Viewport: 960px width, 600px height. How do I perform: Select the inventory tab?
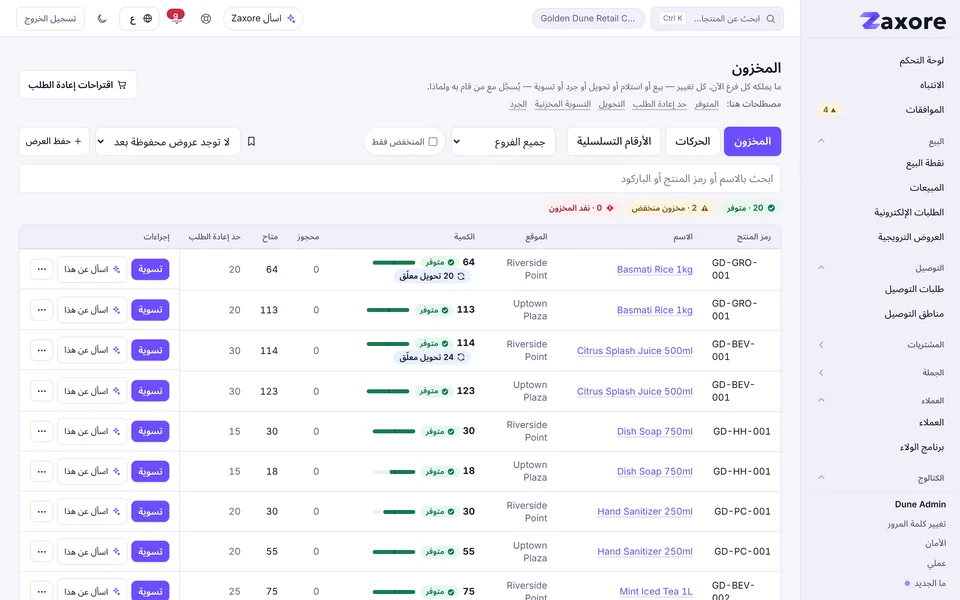[x=752, y=141]
